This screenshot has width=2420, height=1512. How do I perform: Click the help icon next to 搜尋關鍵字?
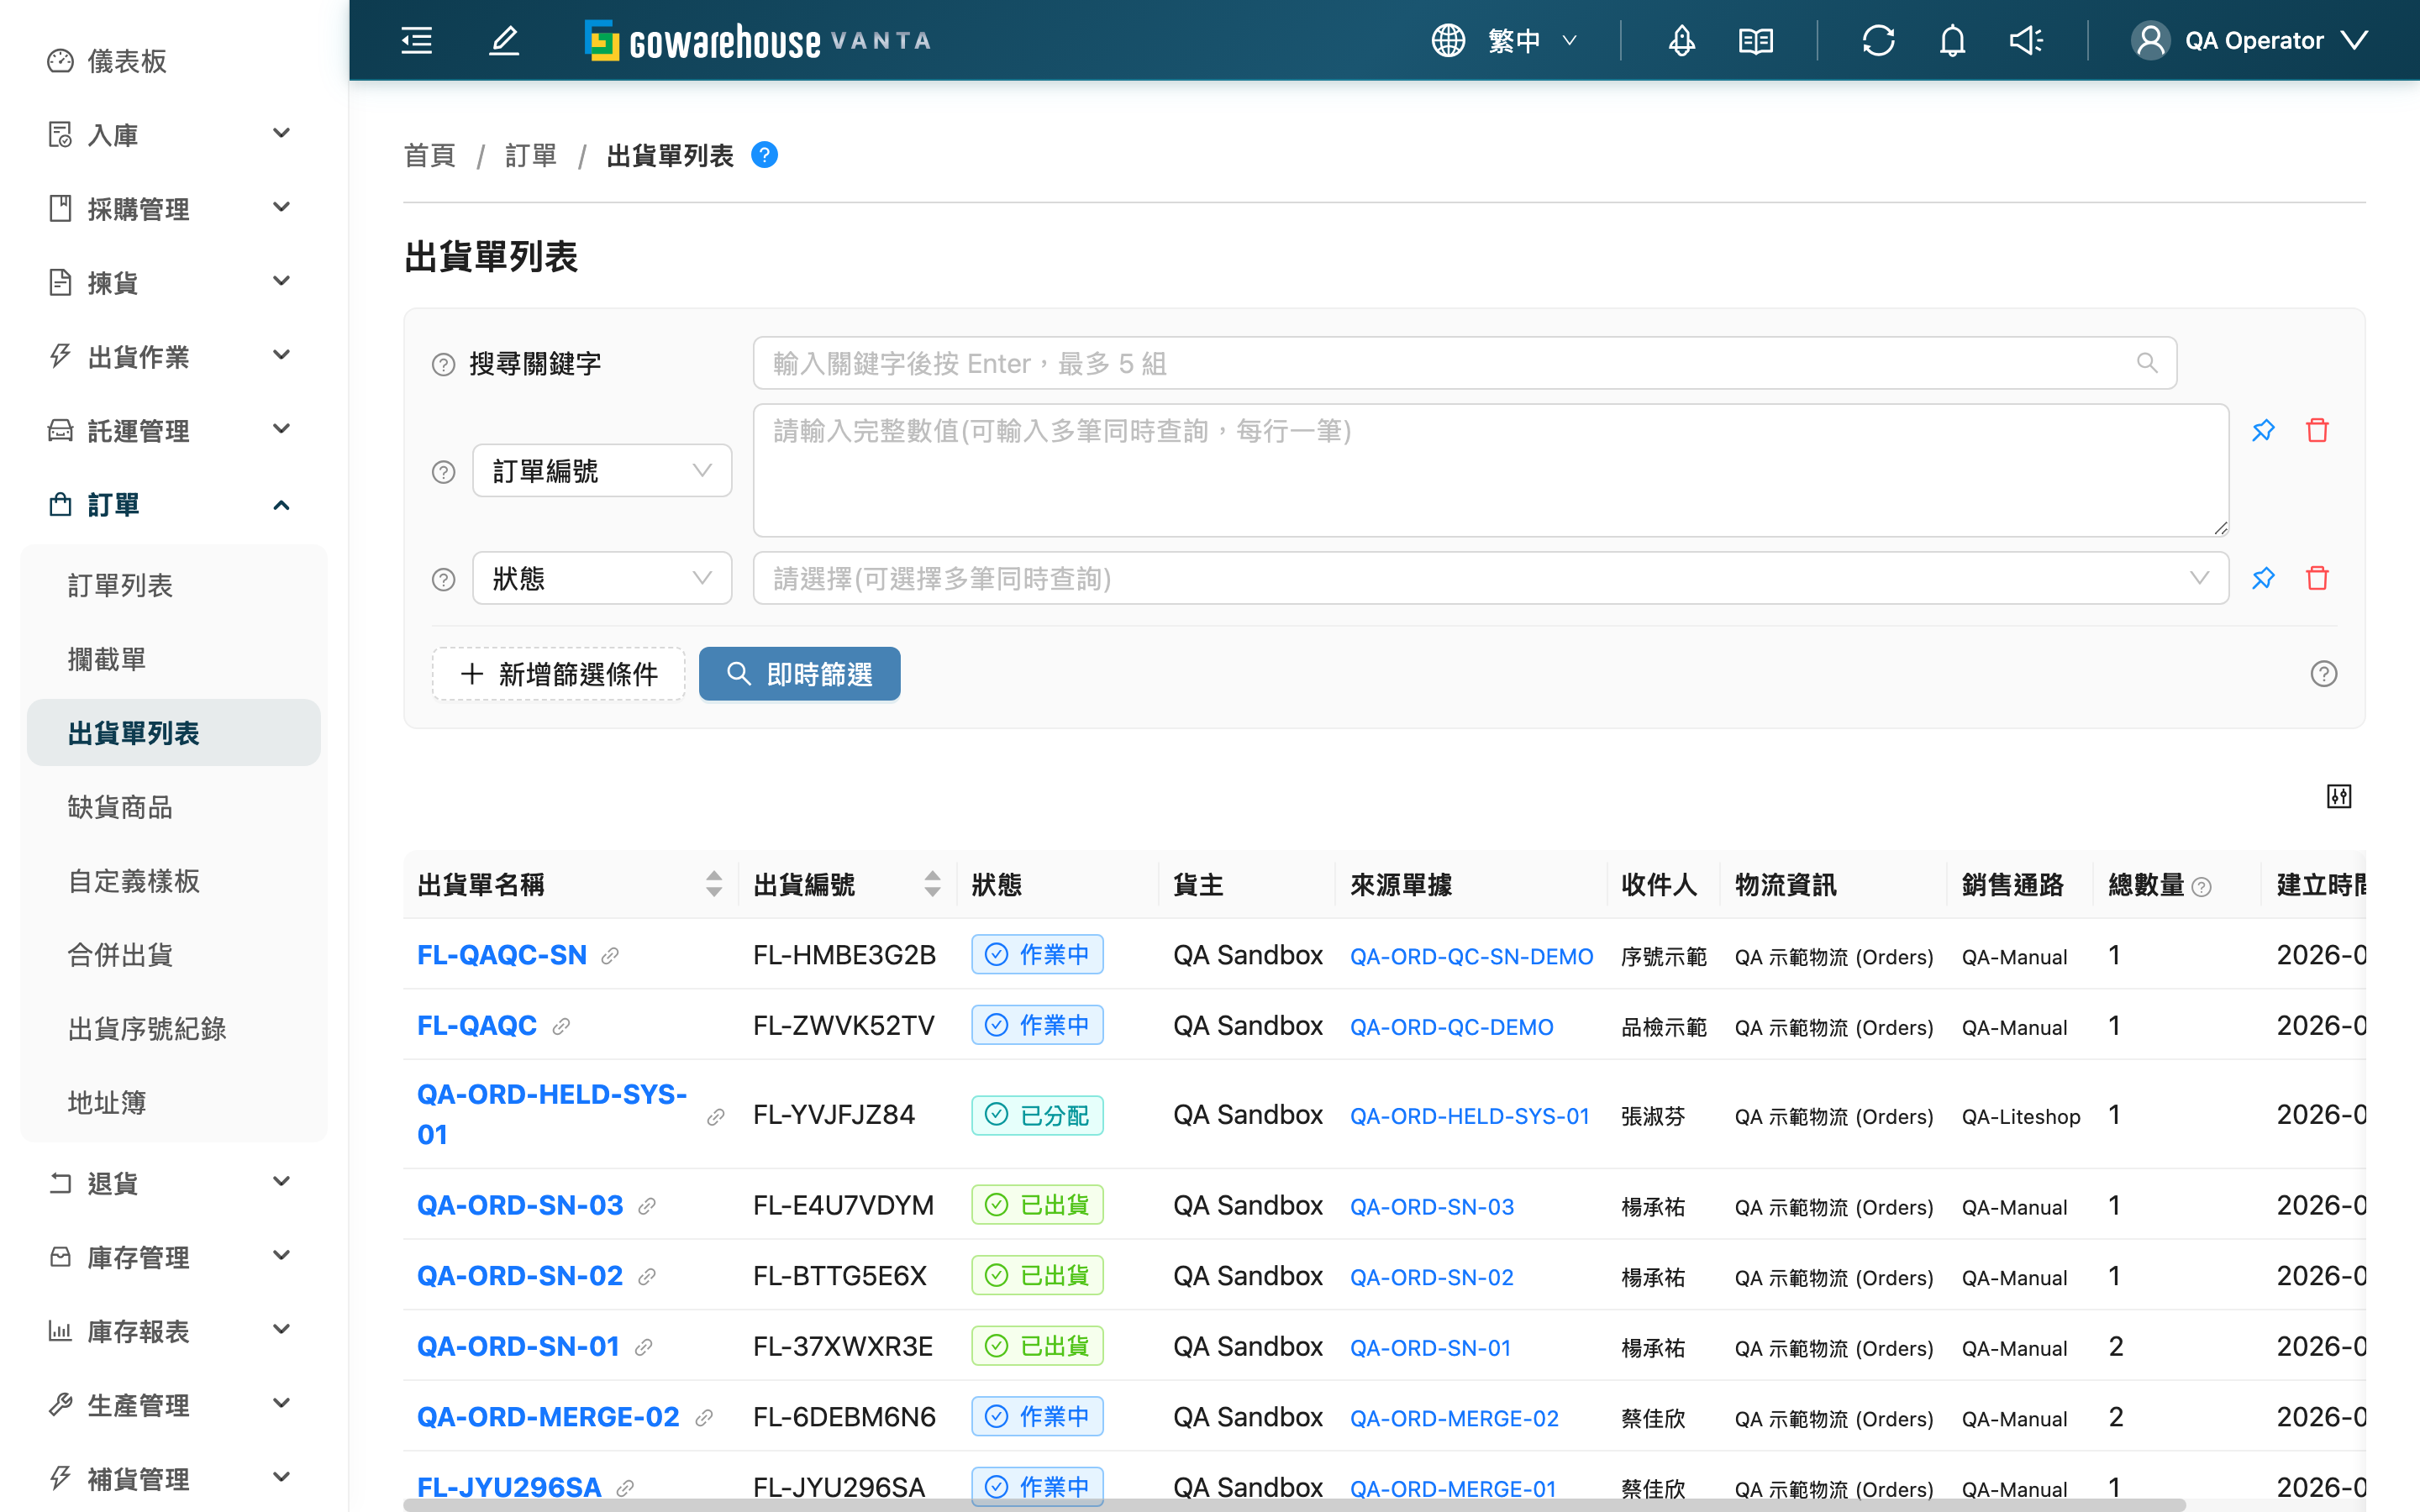coord(443,364)
